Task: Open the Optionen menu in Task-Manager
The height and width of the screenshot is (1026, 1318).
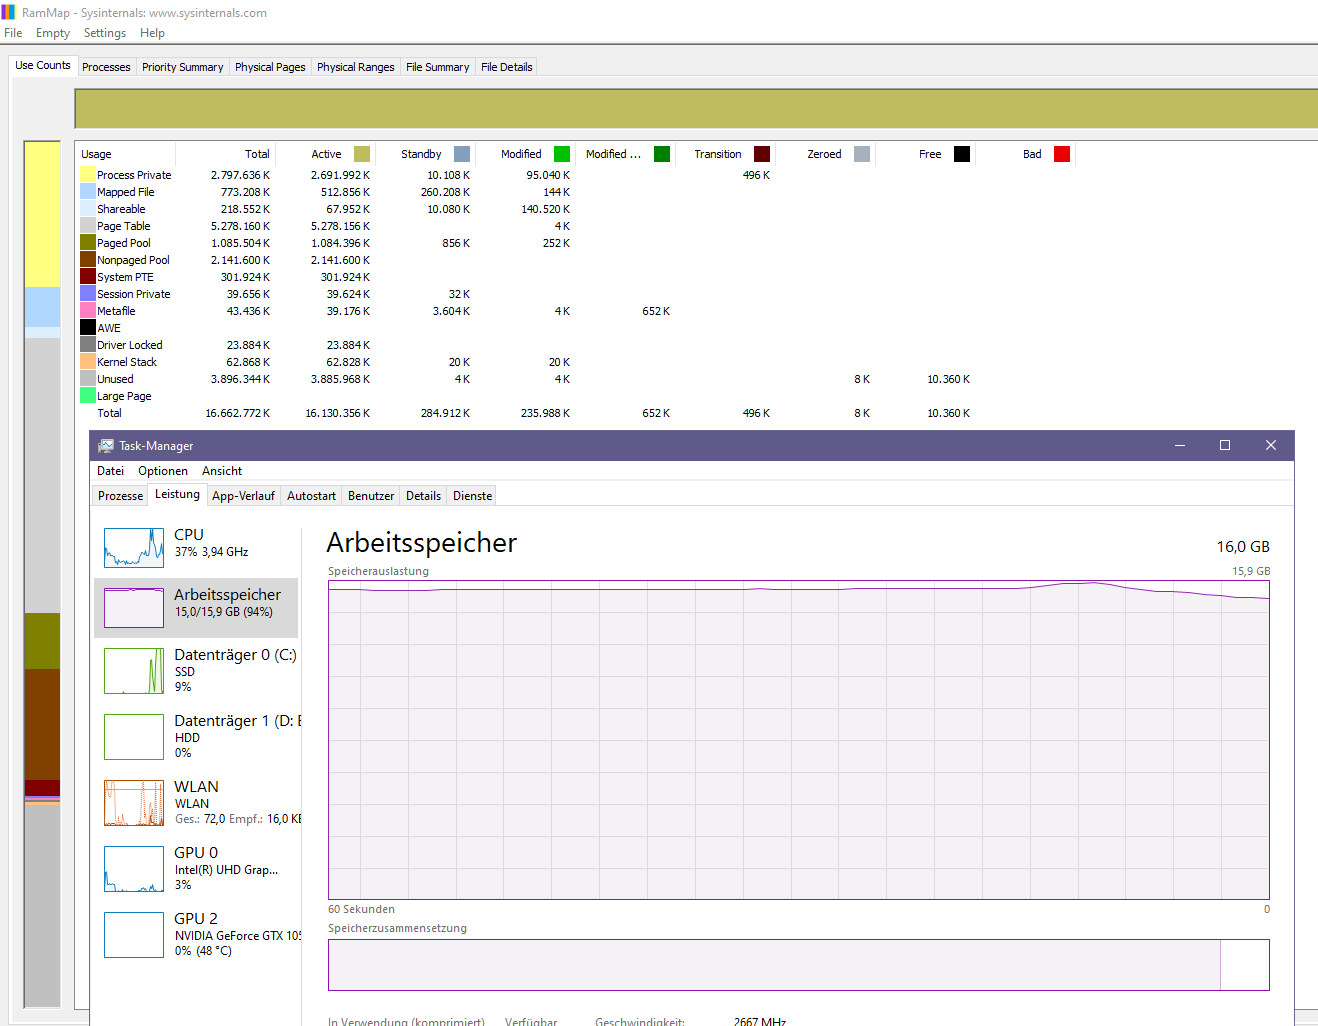Action: pyautogui.click(x=163, y=471)
